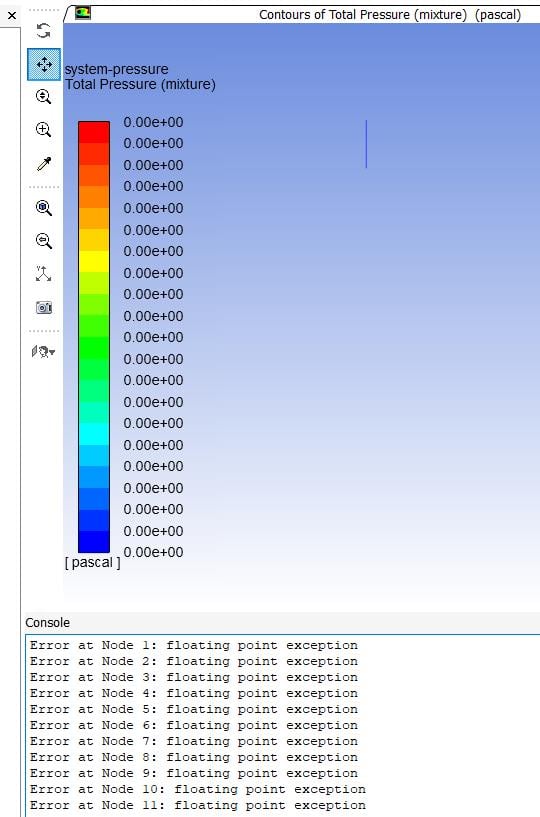Viewport: 540px width, 817px height.
Task: Click the Save Picture camera icon
Action: tap(44, 307)
